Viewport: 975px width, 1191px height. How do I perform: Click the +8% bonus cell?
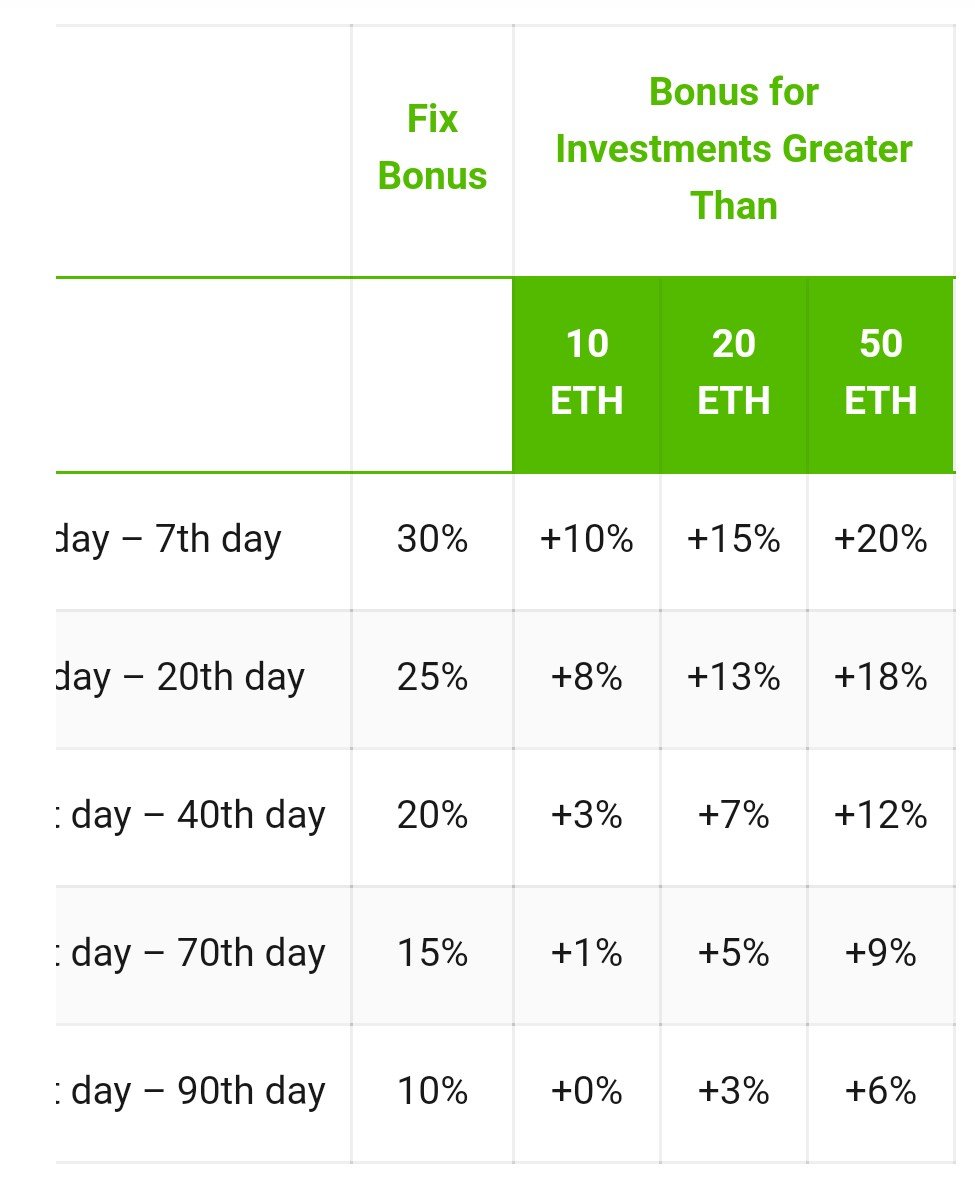(x=586, y=678)
